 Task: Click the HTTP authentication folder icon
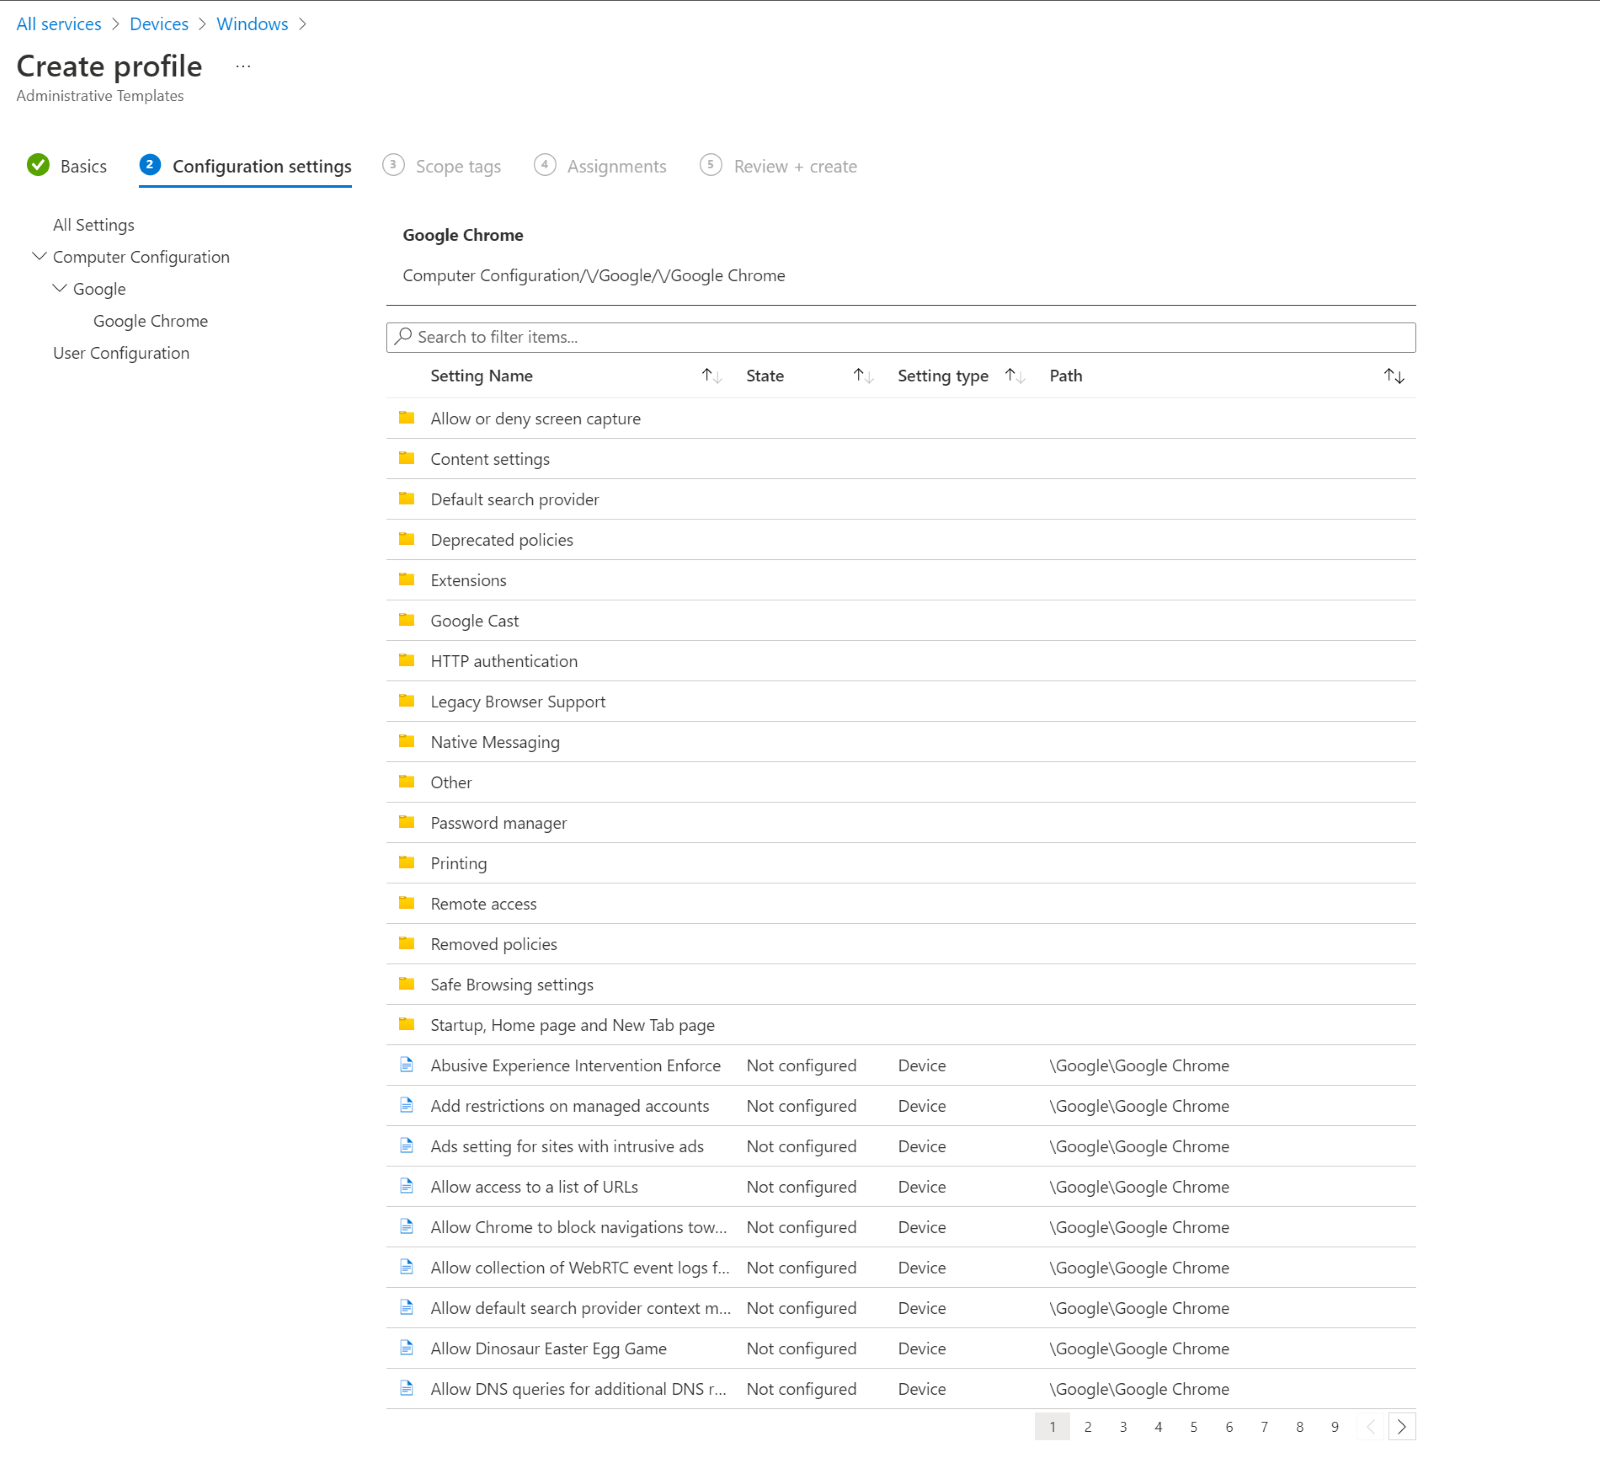[406, 660]
